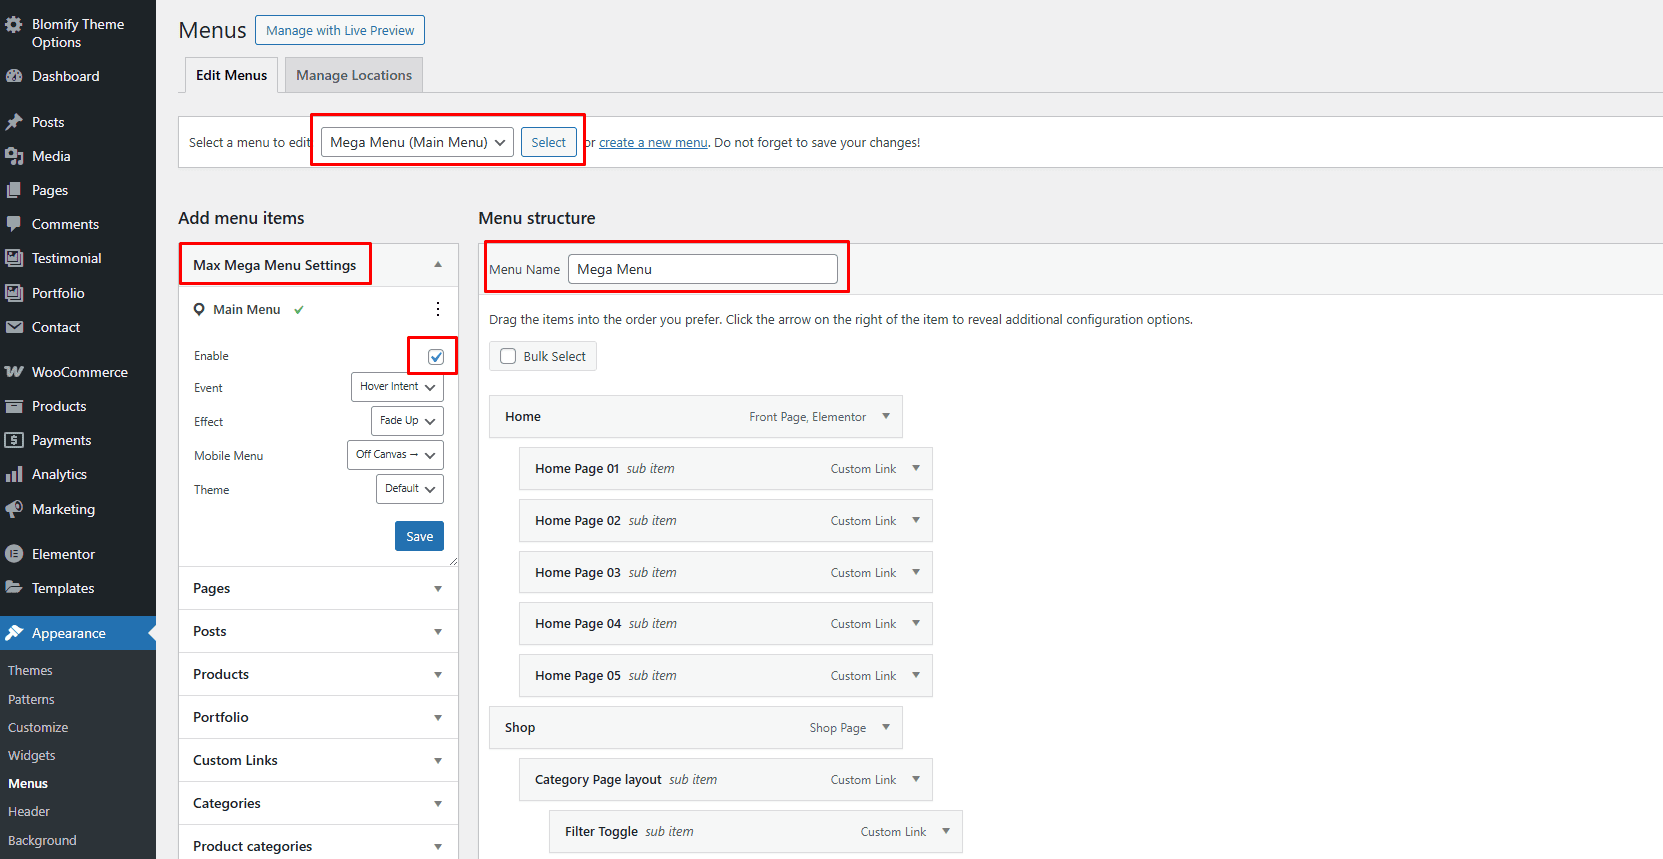The image size is (1663, 859).
Task: Switch to the Edit Menus tab
Action: click(x=232, y=75)
